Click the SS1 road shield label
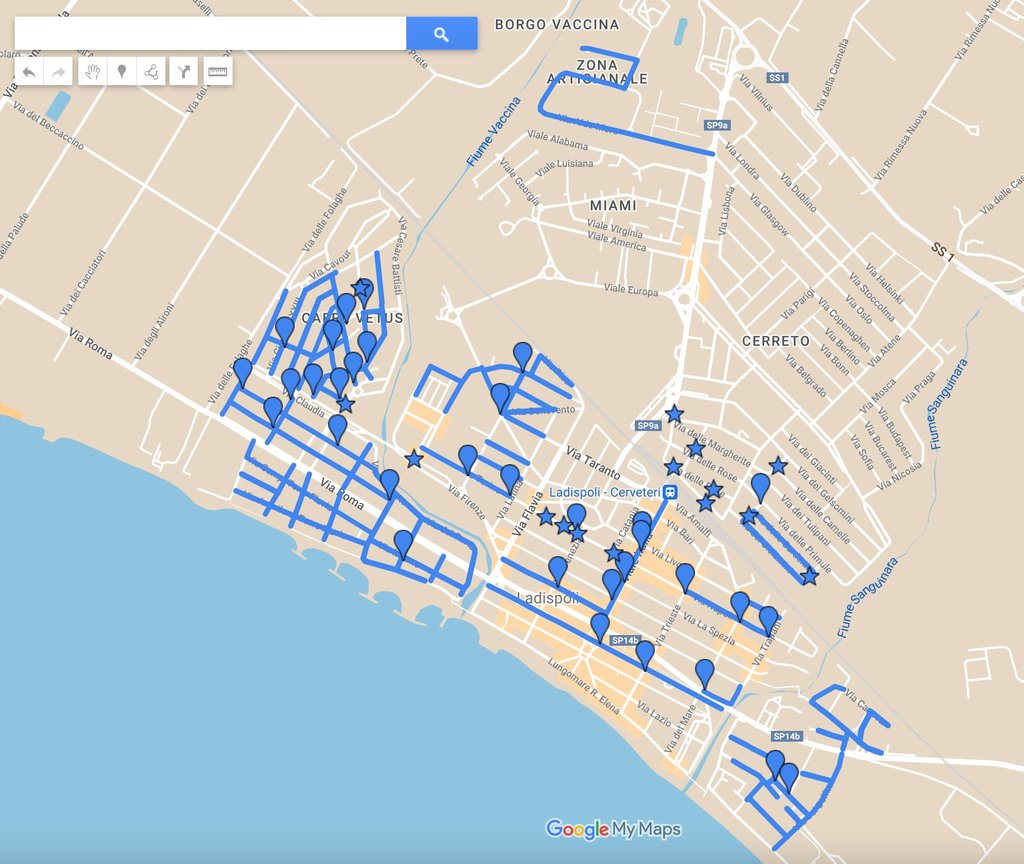Viewport: 1024px width, 864px height. [776, 78]
